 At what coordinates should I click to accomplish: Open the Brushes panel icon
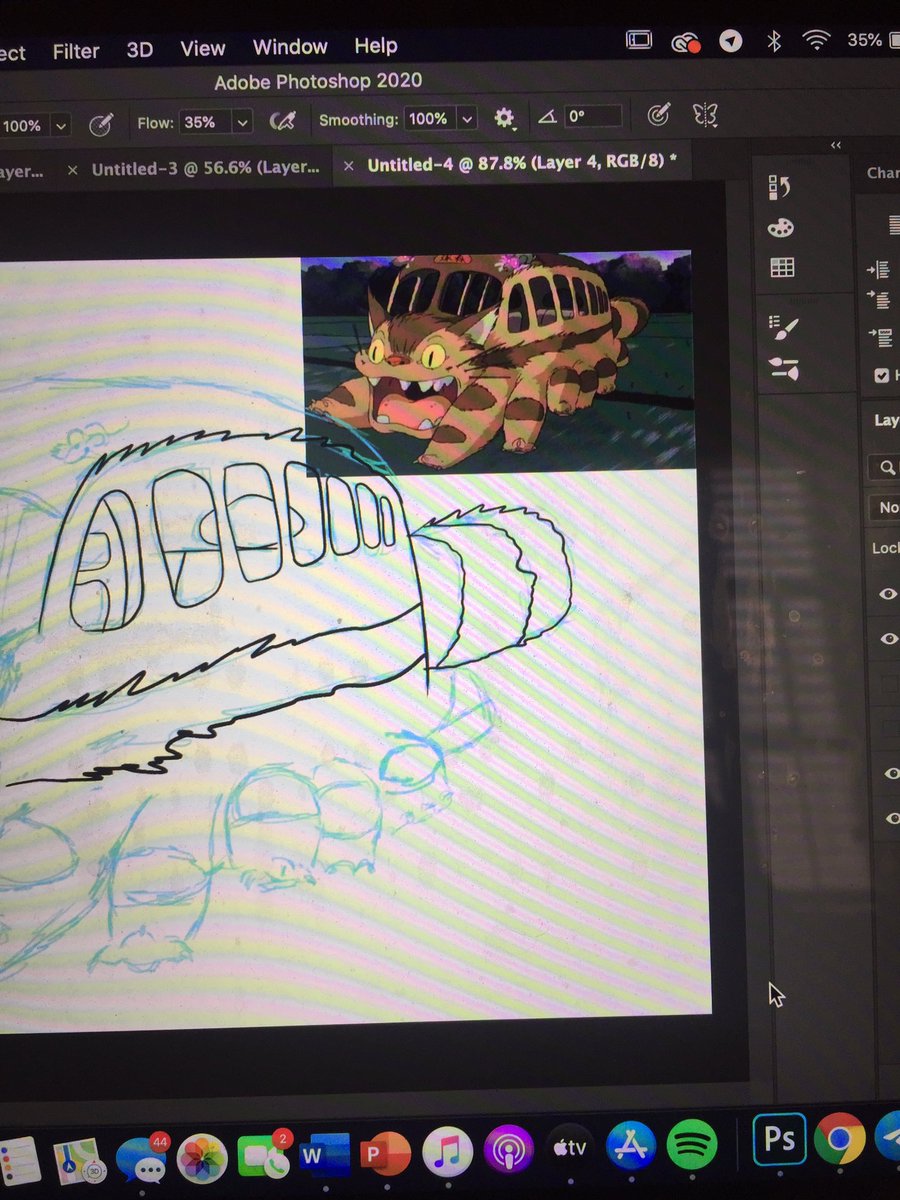[x=782, y=367]
